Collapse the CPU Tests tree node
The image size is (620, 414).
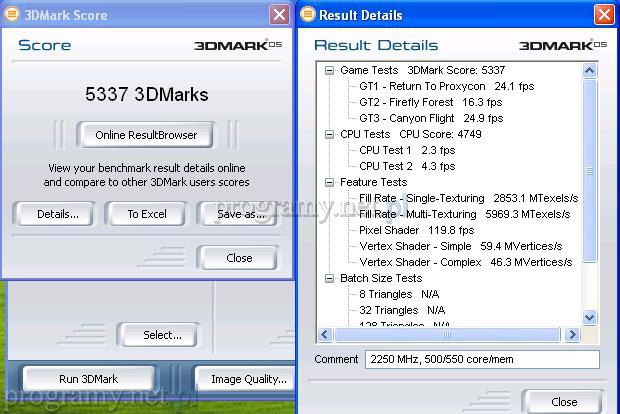pos(330,134)
